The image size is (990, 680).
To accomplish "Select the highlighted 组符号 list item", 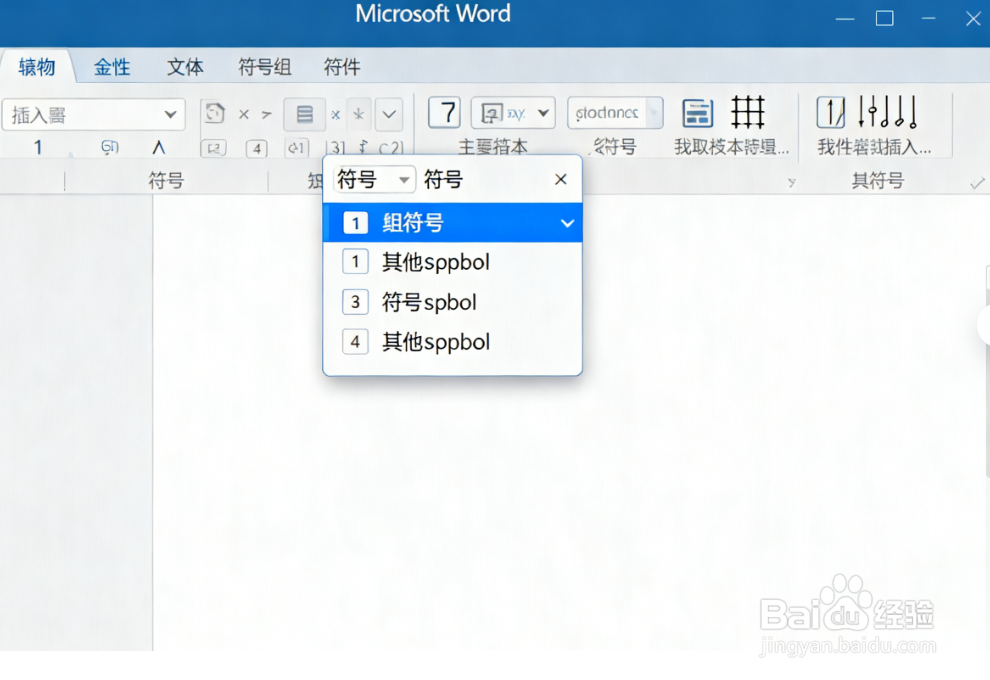I will click(x=452, y=223).
